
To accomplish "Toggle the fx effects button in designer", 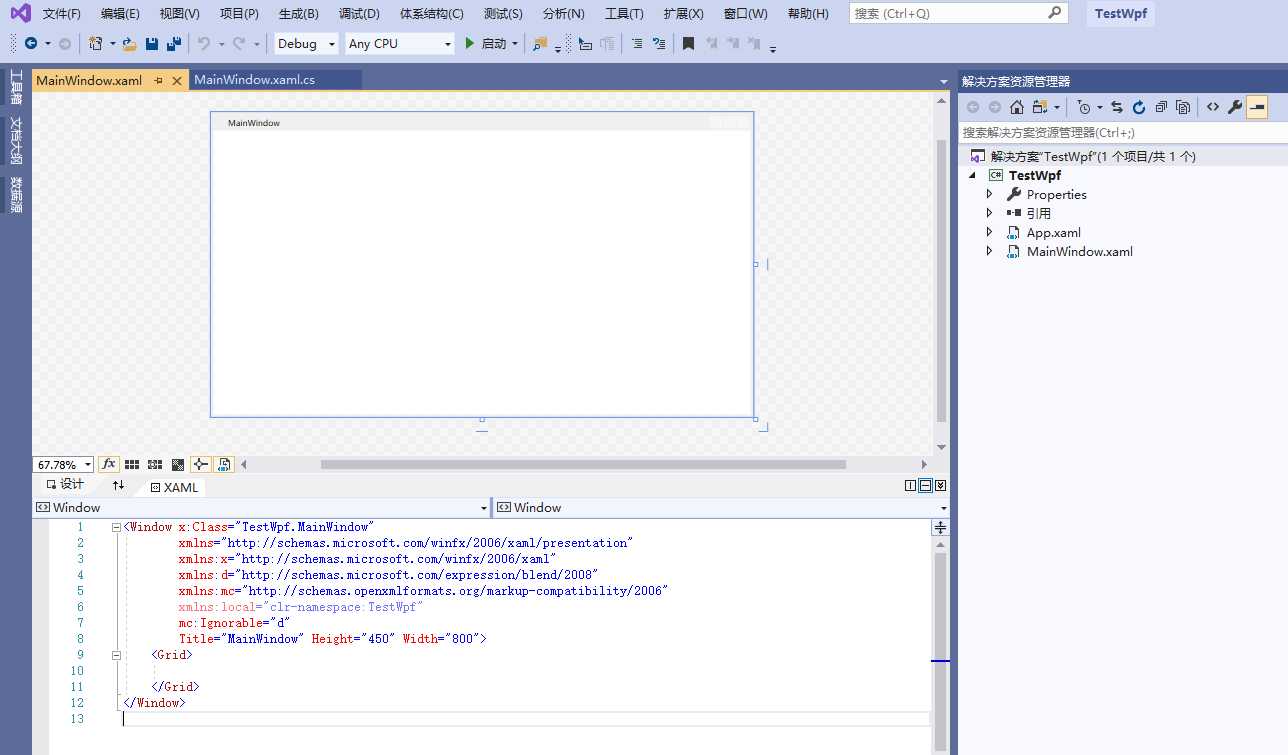I will (109, 464).
